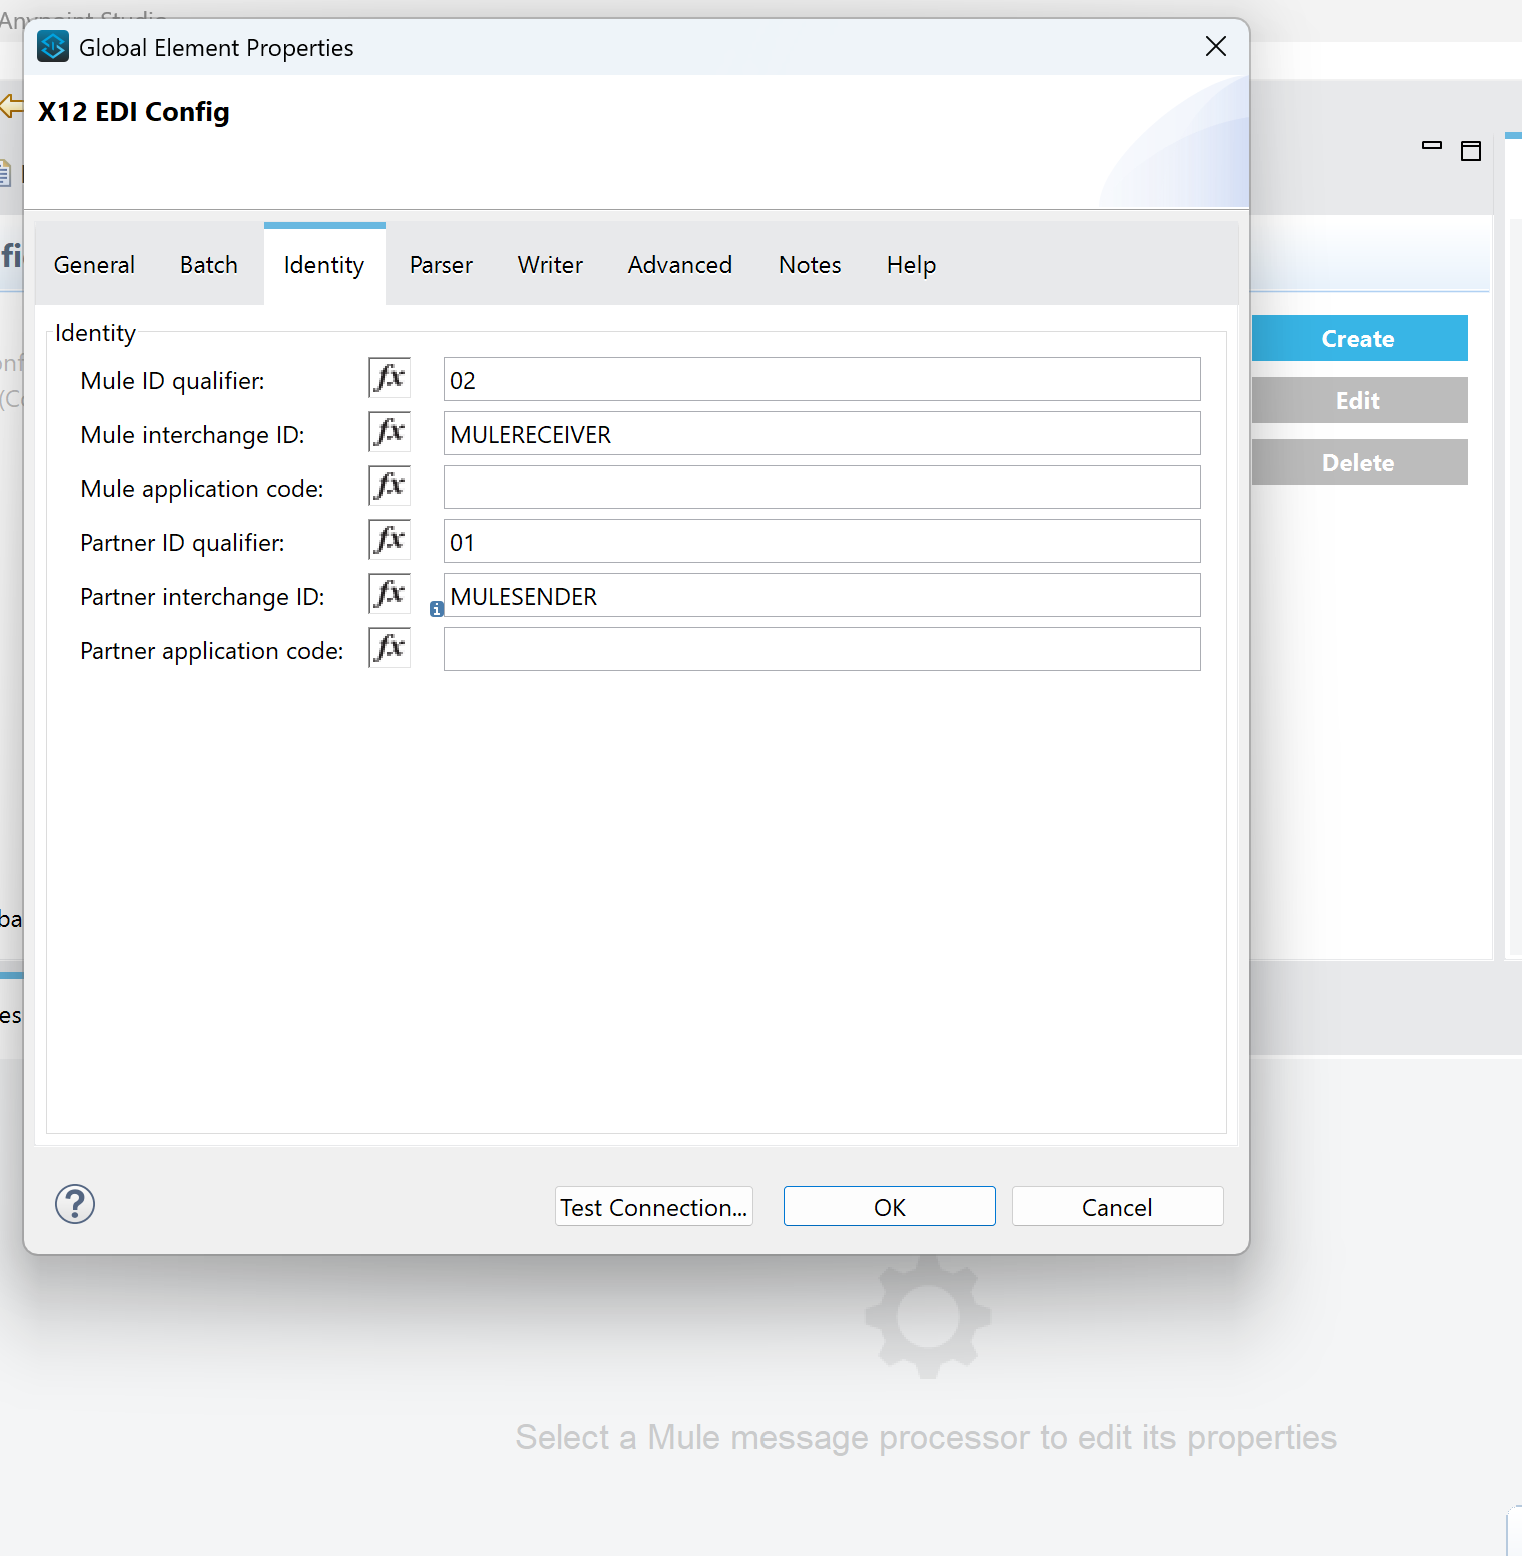
Task: Click the Test Connection button
Action: tap(653, 1206)
